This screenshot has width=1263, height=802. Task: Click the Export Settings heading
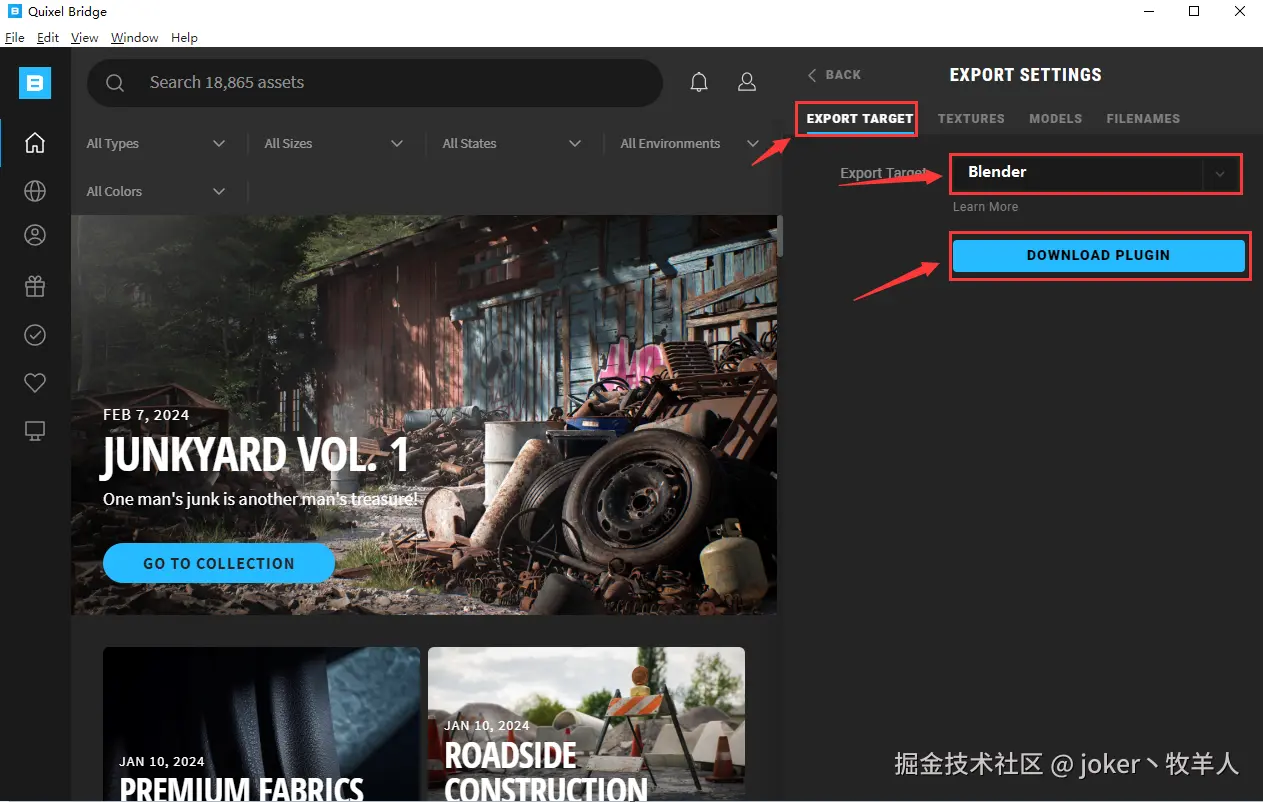[x=1025, y=75]
